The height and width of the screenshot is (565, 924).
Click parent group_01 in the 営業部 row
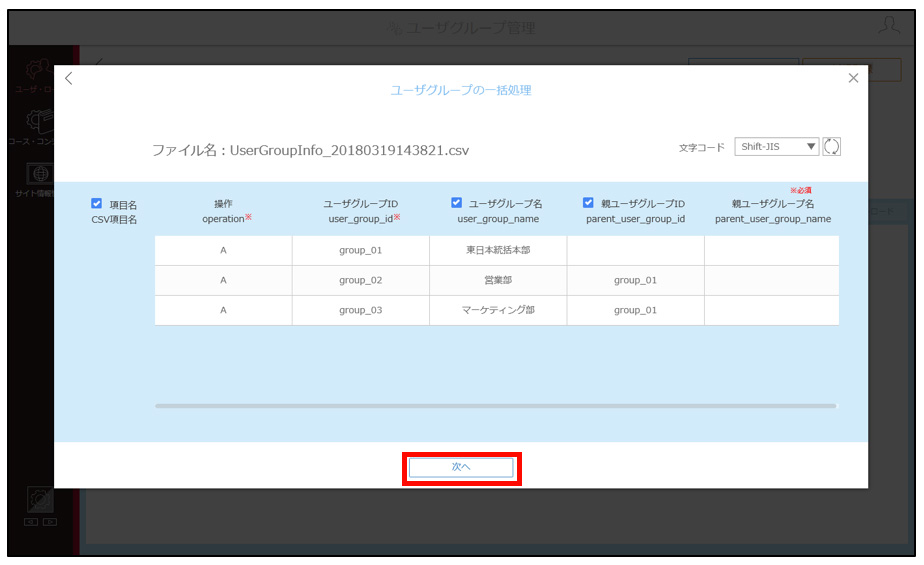coord(635,280)
